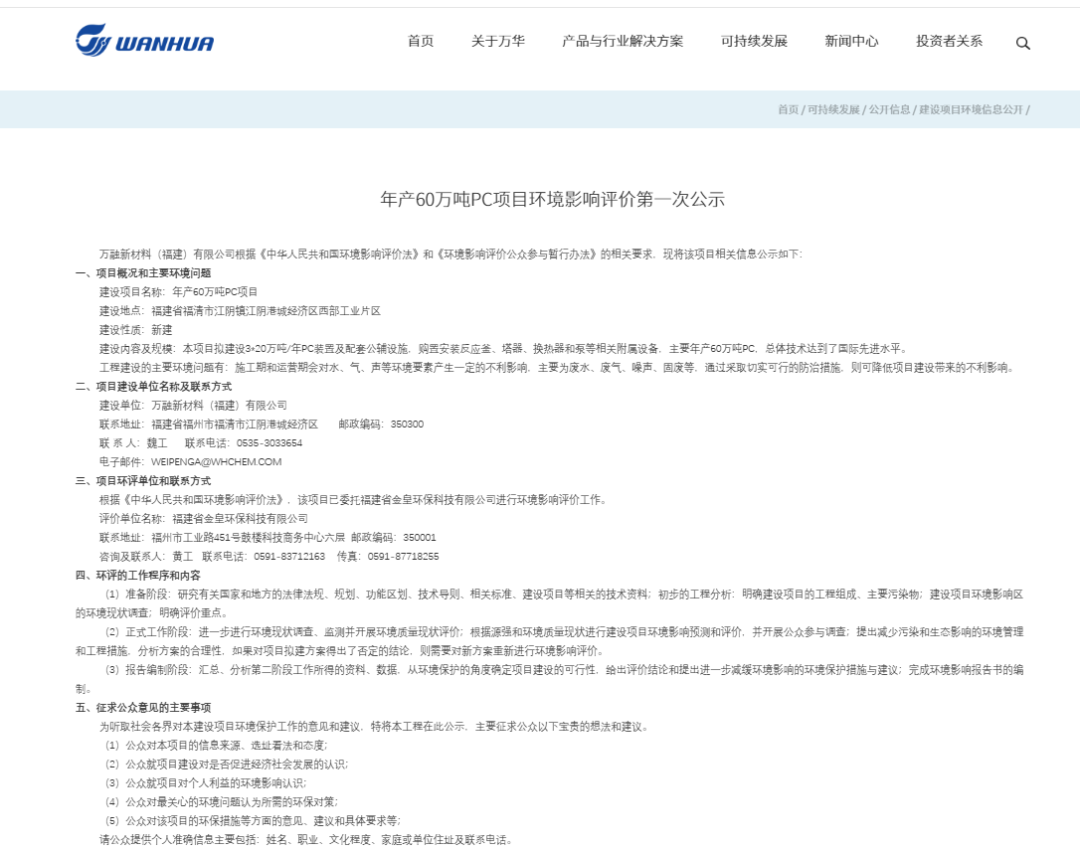Click the postal code 350001
The width and height of the screenshot is (1080, 852).
[419, 537]
